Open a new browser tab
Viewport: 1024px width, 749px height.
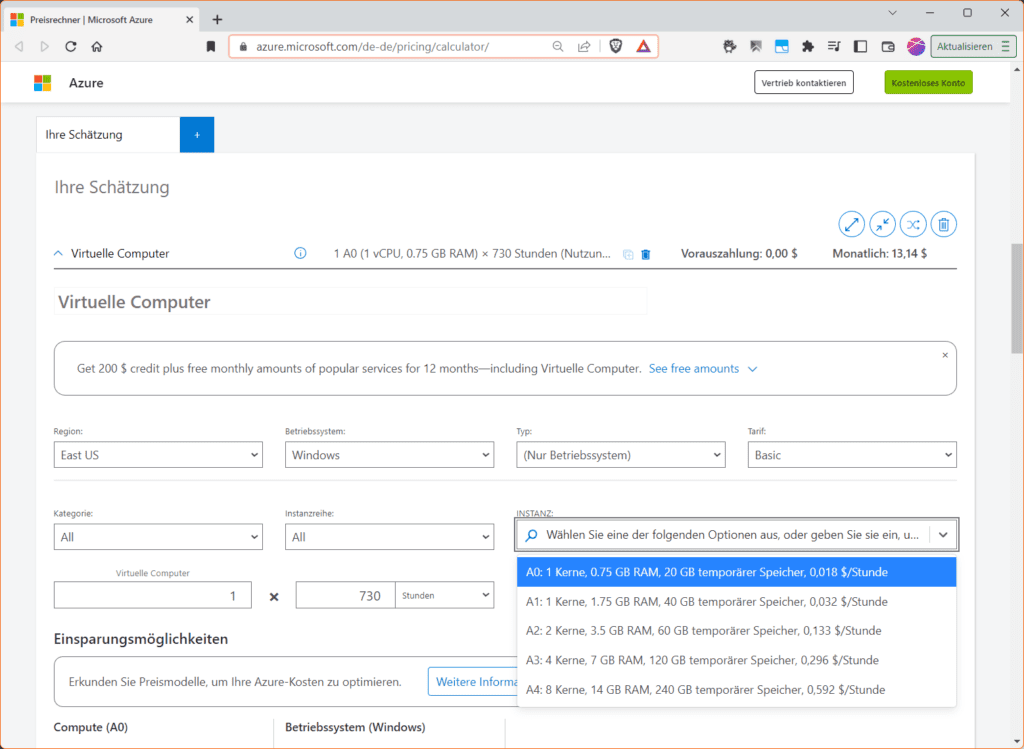[217, 20]
